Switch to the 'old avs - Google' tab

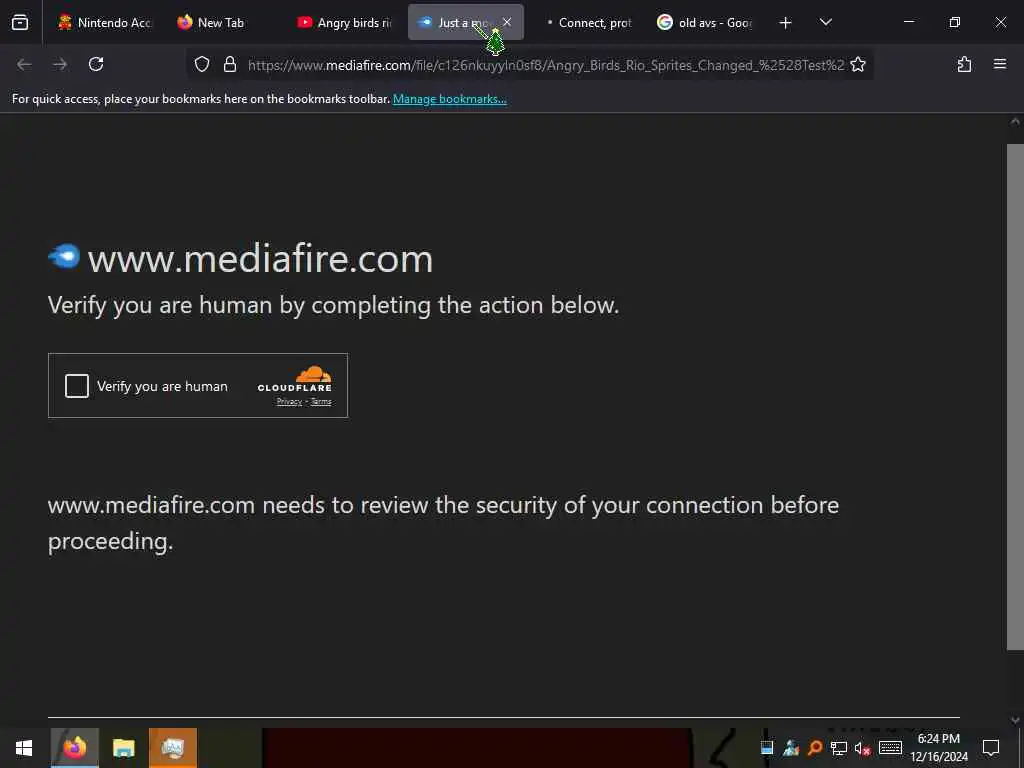[705, 22]
